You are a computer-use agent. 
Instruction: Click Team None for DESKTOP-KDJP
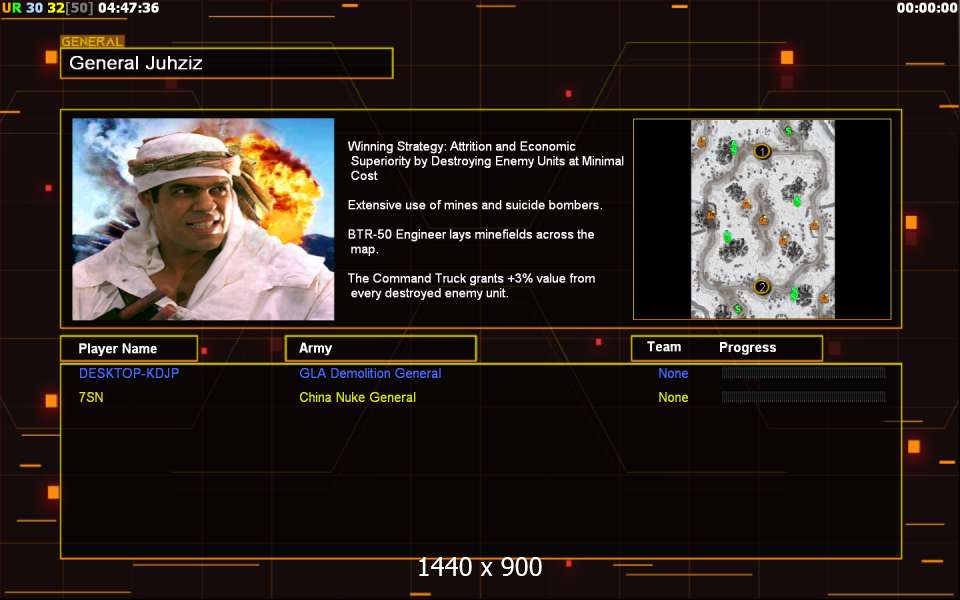pyautogui.click(x=673, y=373)
